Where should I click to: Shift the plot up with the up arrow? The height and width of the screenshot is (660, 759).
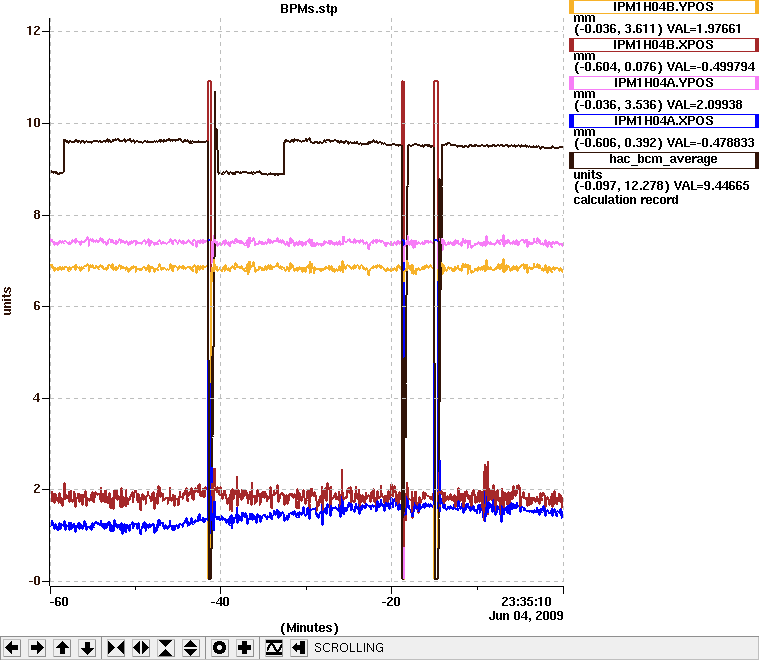tap(62, 647)
